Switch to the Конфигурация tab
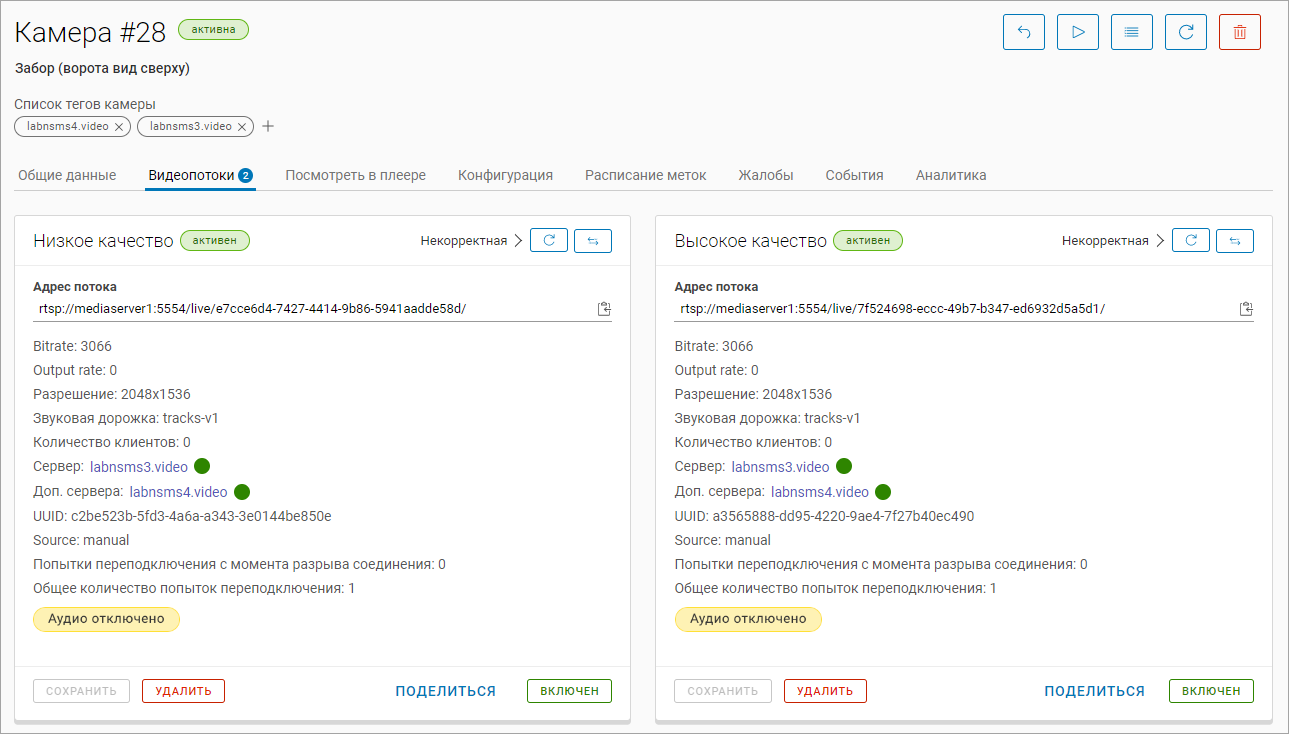The width and height of the screenshot is (1289, 734). pyautogui.click(x=505, y=175)
